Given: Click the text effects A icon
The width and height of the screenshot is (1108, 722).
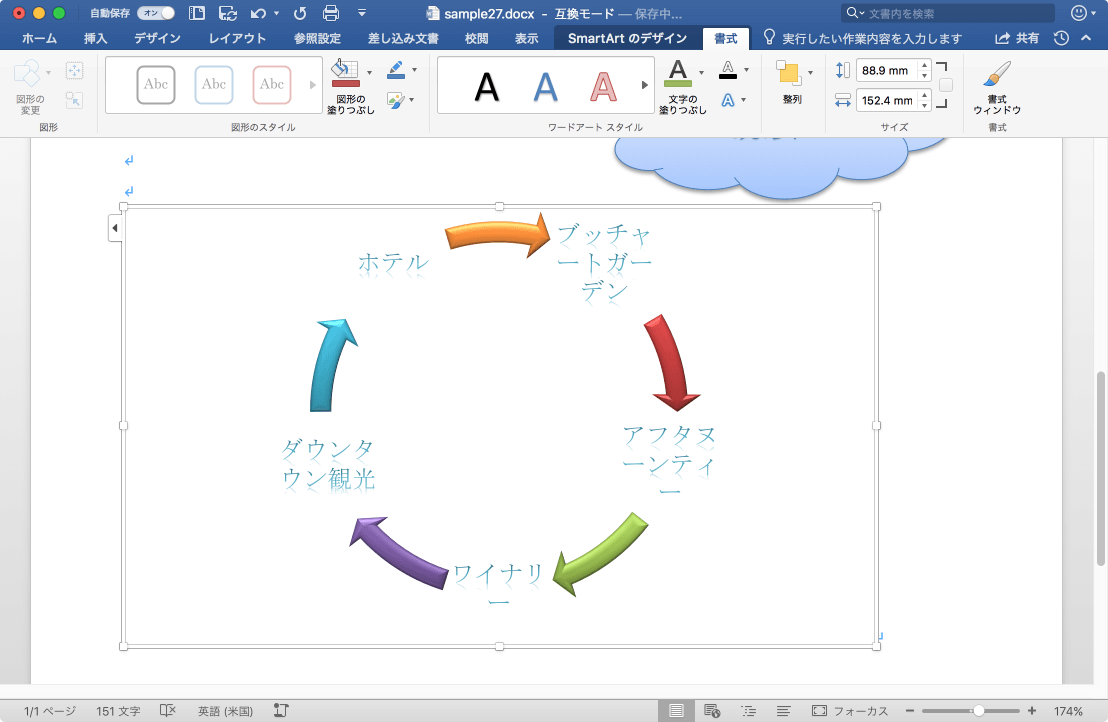Looking at the screenshot, I should (x=728, y=100).
